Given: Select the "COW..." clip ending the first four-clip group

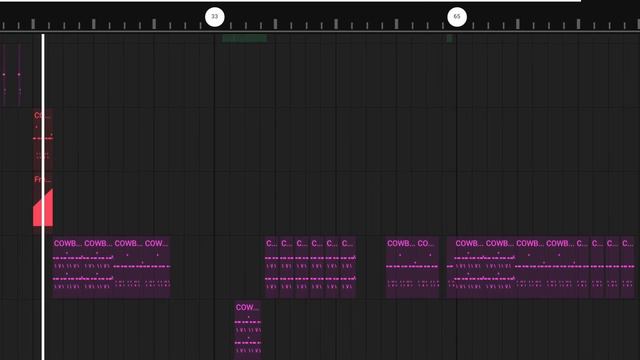Looking at the screenshot, I should point(157,267).
